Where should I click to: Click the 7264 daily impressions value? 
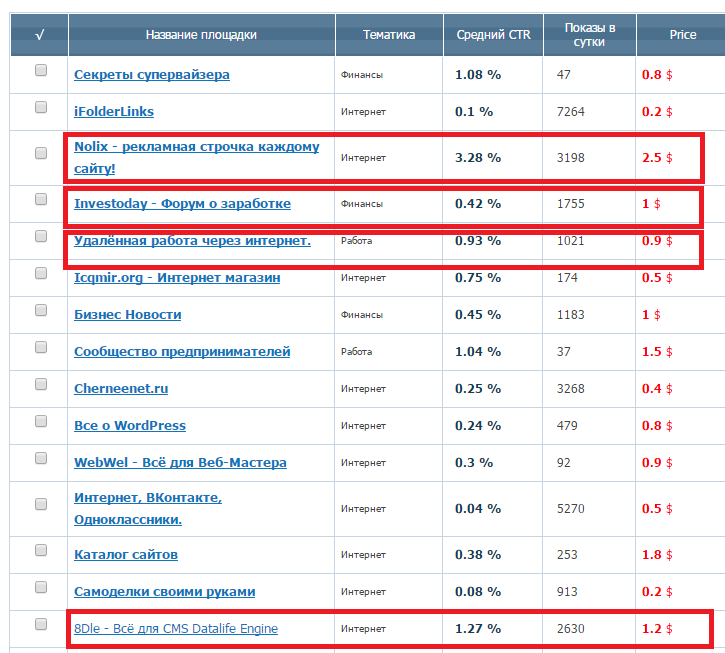(x=571, y=111)
